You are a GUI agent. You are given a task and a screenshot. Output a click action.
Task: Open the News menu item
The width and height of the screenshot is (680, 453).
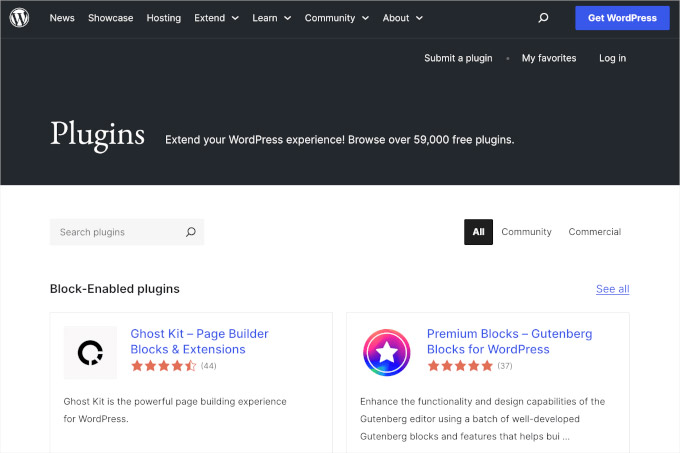[62, 18]
